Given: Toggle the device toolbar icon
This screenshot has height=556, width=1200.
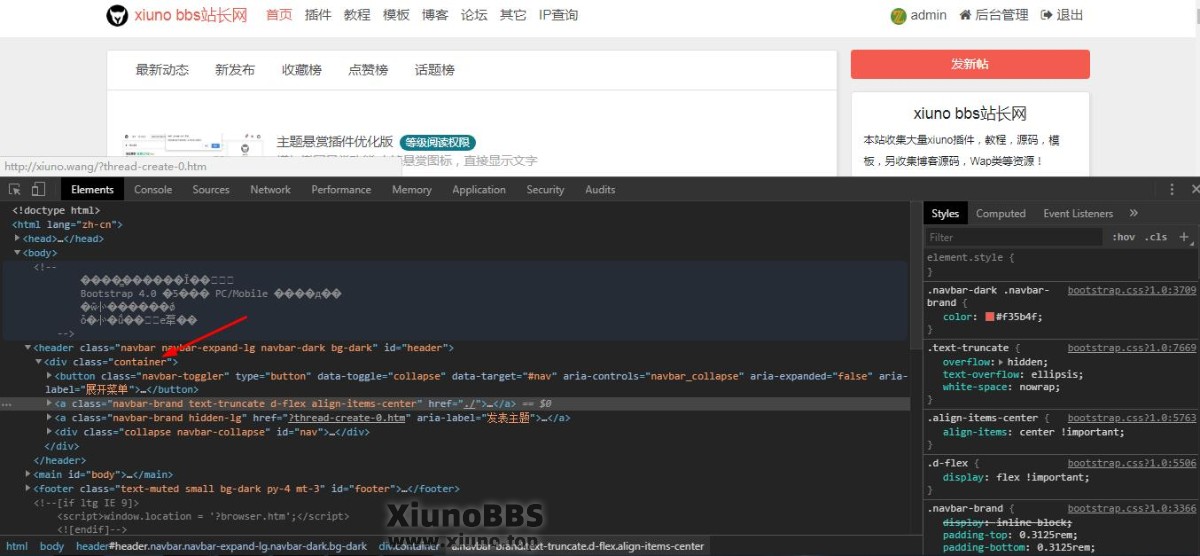Looking at the screenshot, I should (38, 189).
